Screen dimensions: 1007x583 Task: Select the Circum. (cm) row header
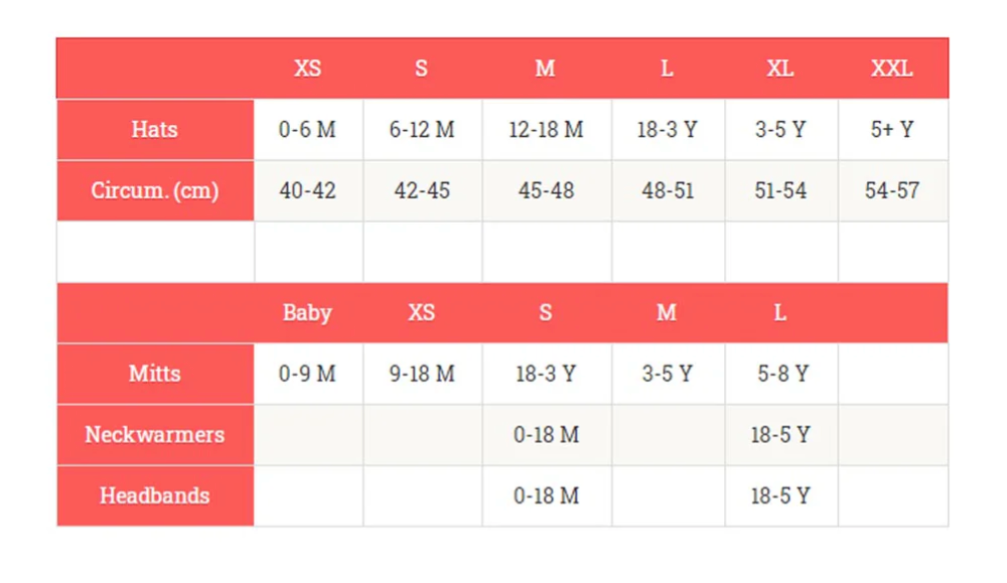coord(155,190)
